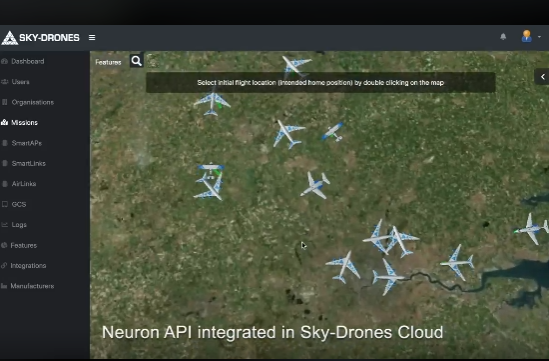Expand the right side panel chevron
549x361 pixels.
pos(542,77)
